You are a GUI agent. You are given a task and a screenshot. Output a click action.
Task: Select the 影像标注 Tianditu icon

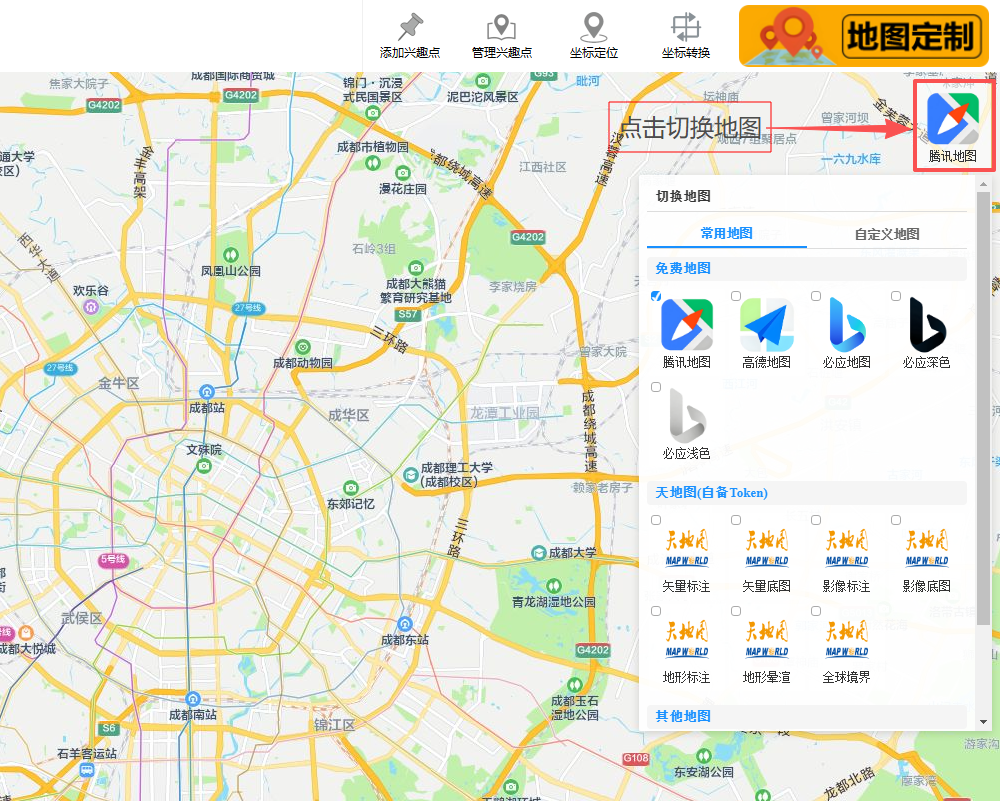[846, 548]
